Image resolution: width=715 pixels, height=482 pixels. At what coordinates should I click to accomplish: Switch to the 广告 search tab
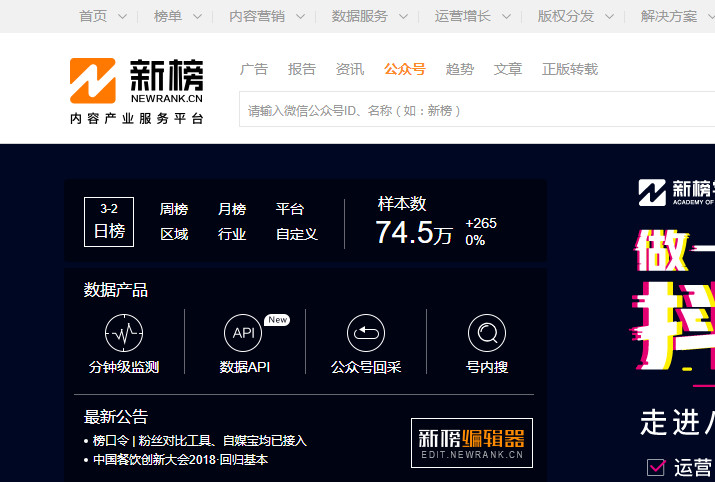pos(254,69)
